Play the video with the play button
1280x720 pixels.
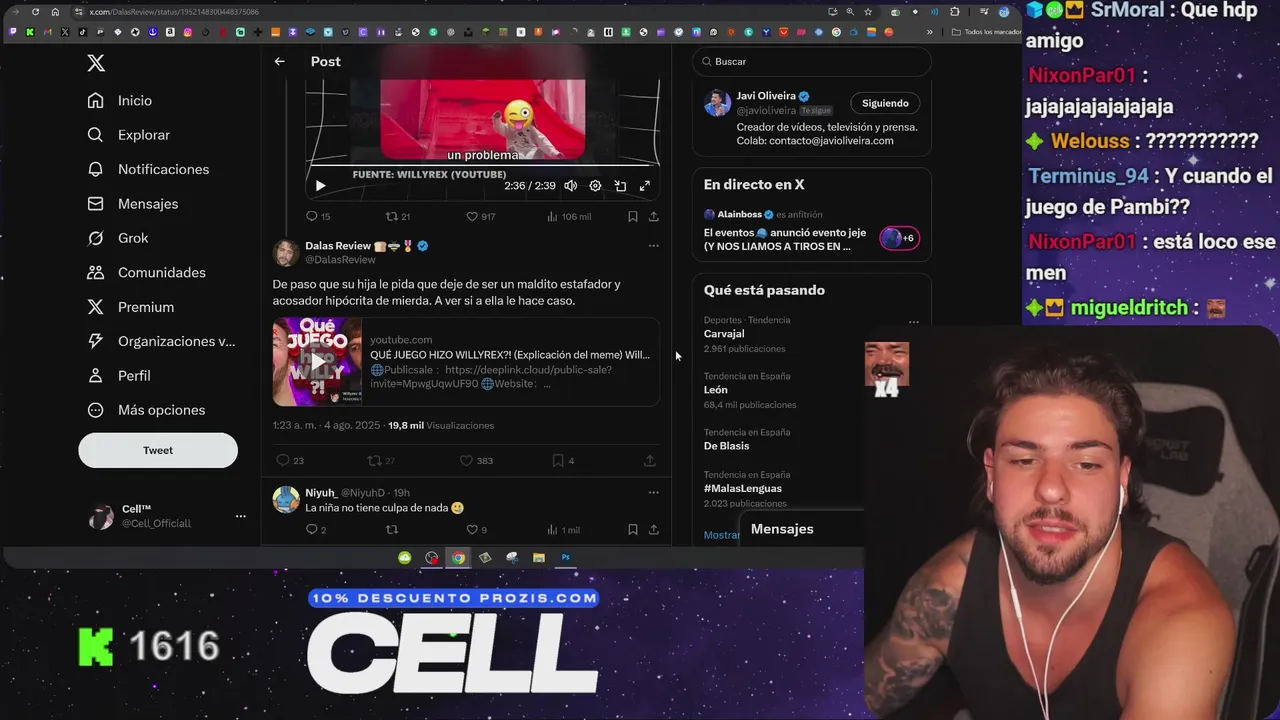tap(320, 186)
